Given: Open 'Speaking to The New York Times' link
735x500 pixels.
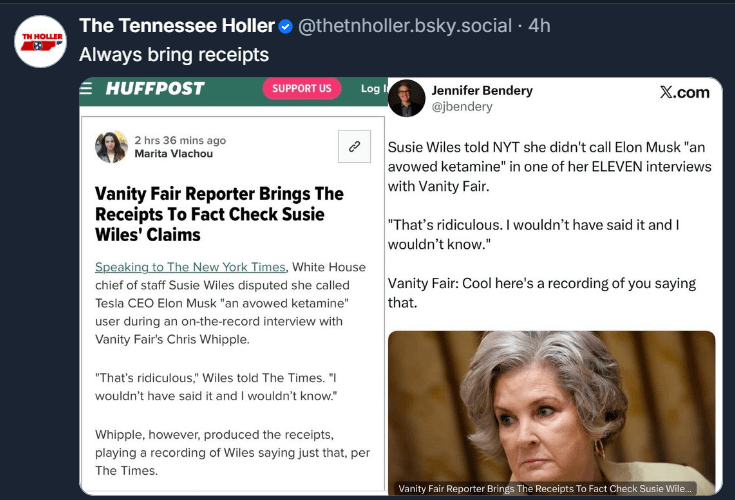Looking at the screenshot, I should point(191,267).
